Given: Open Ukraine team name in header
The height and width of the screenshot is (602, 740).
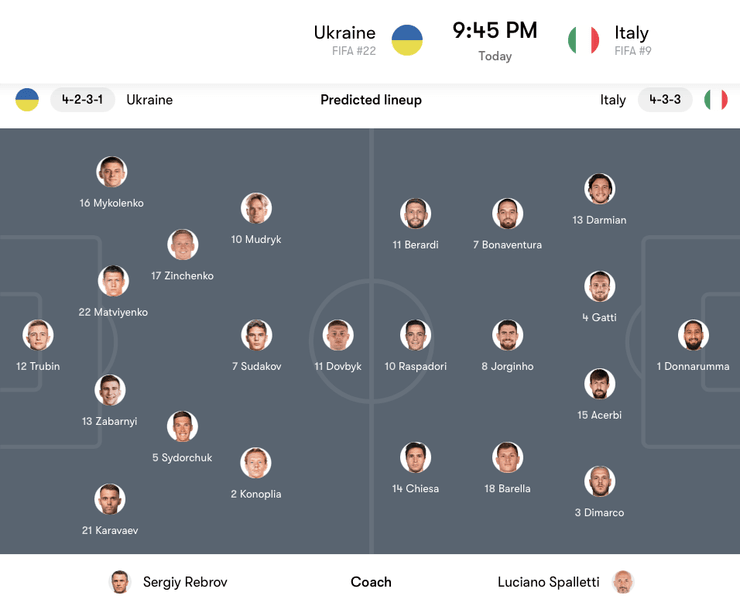Looking at the screenshot, I should pos(345,33).
